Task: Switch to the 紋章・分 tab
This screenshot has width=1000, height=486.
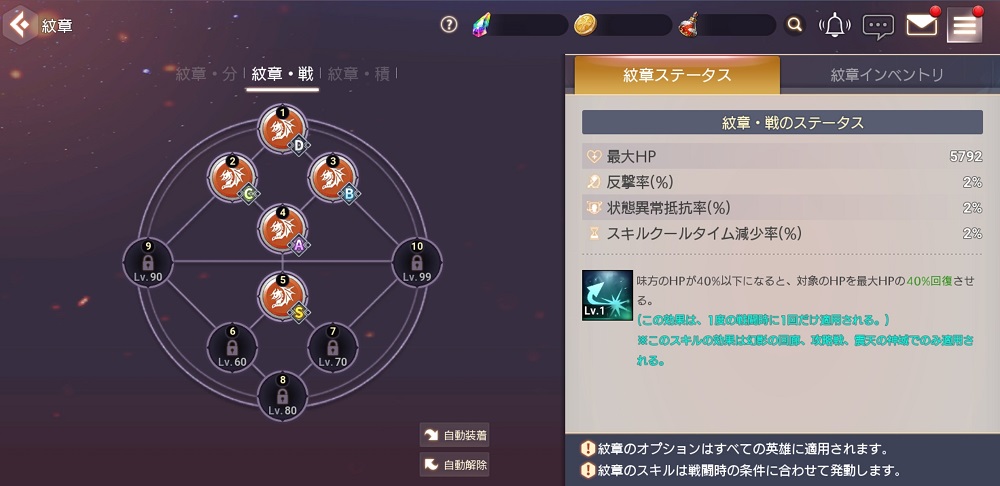Action: point(206,74)
